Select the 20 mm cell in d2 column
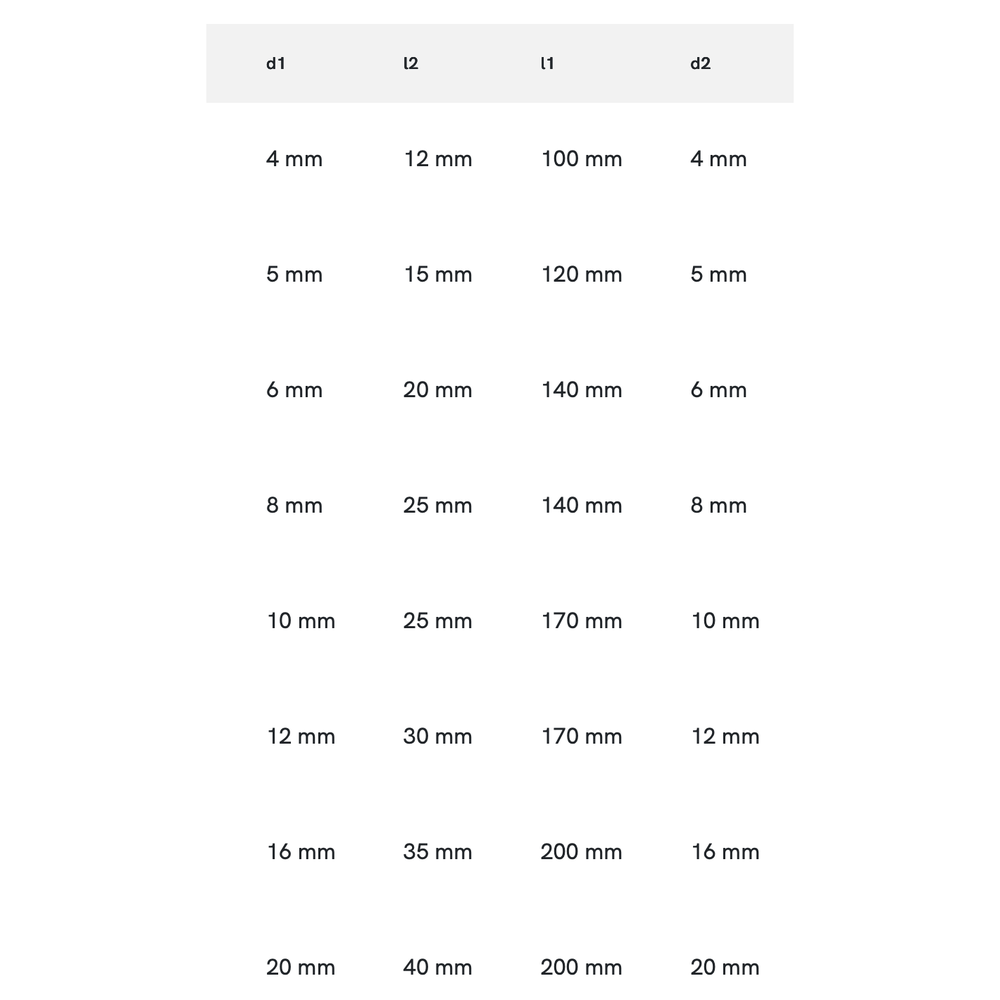The height and width of the screenshot is (1000, 1000). 725,968
